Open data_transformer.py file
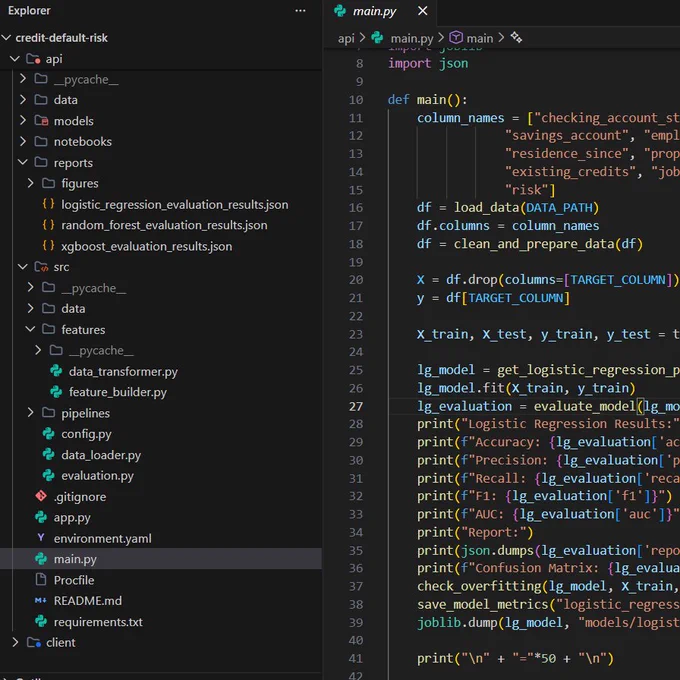This screenshot has width=680, height=680. point(123,372)
